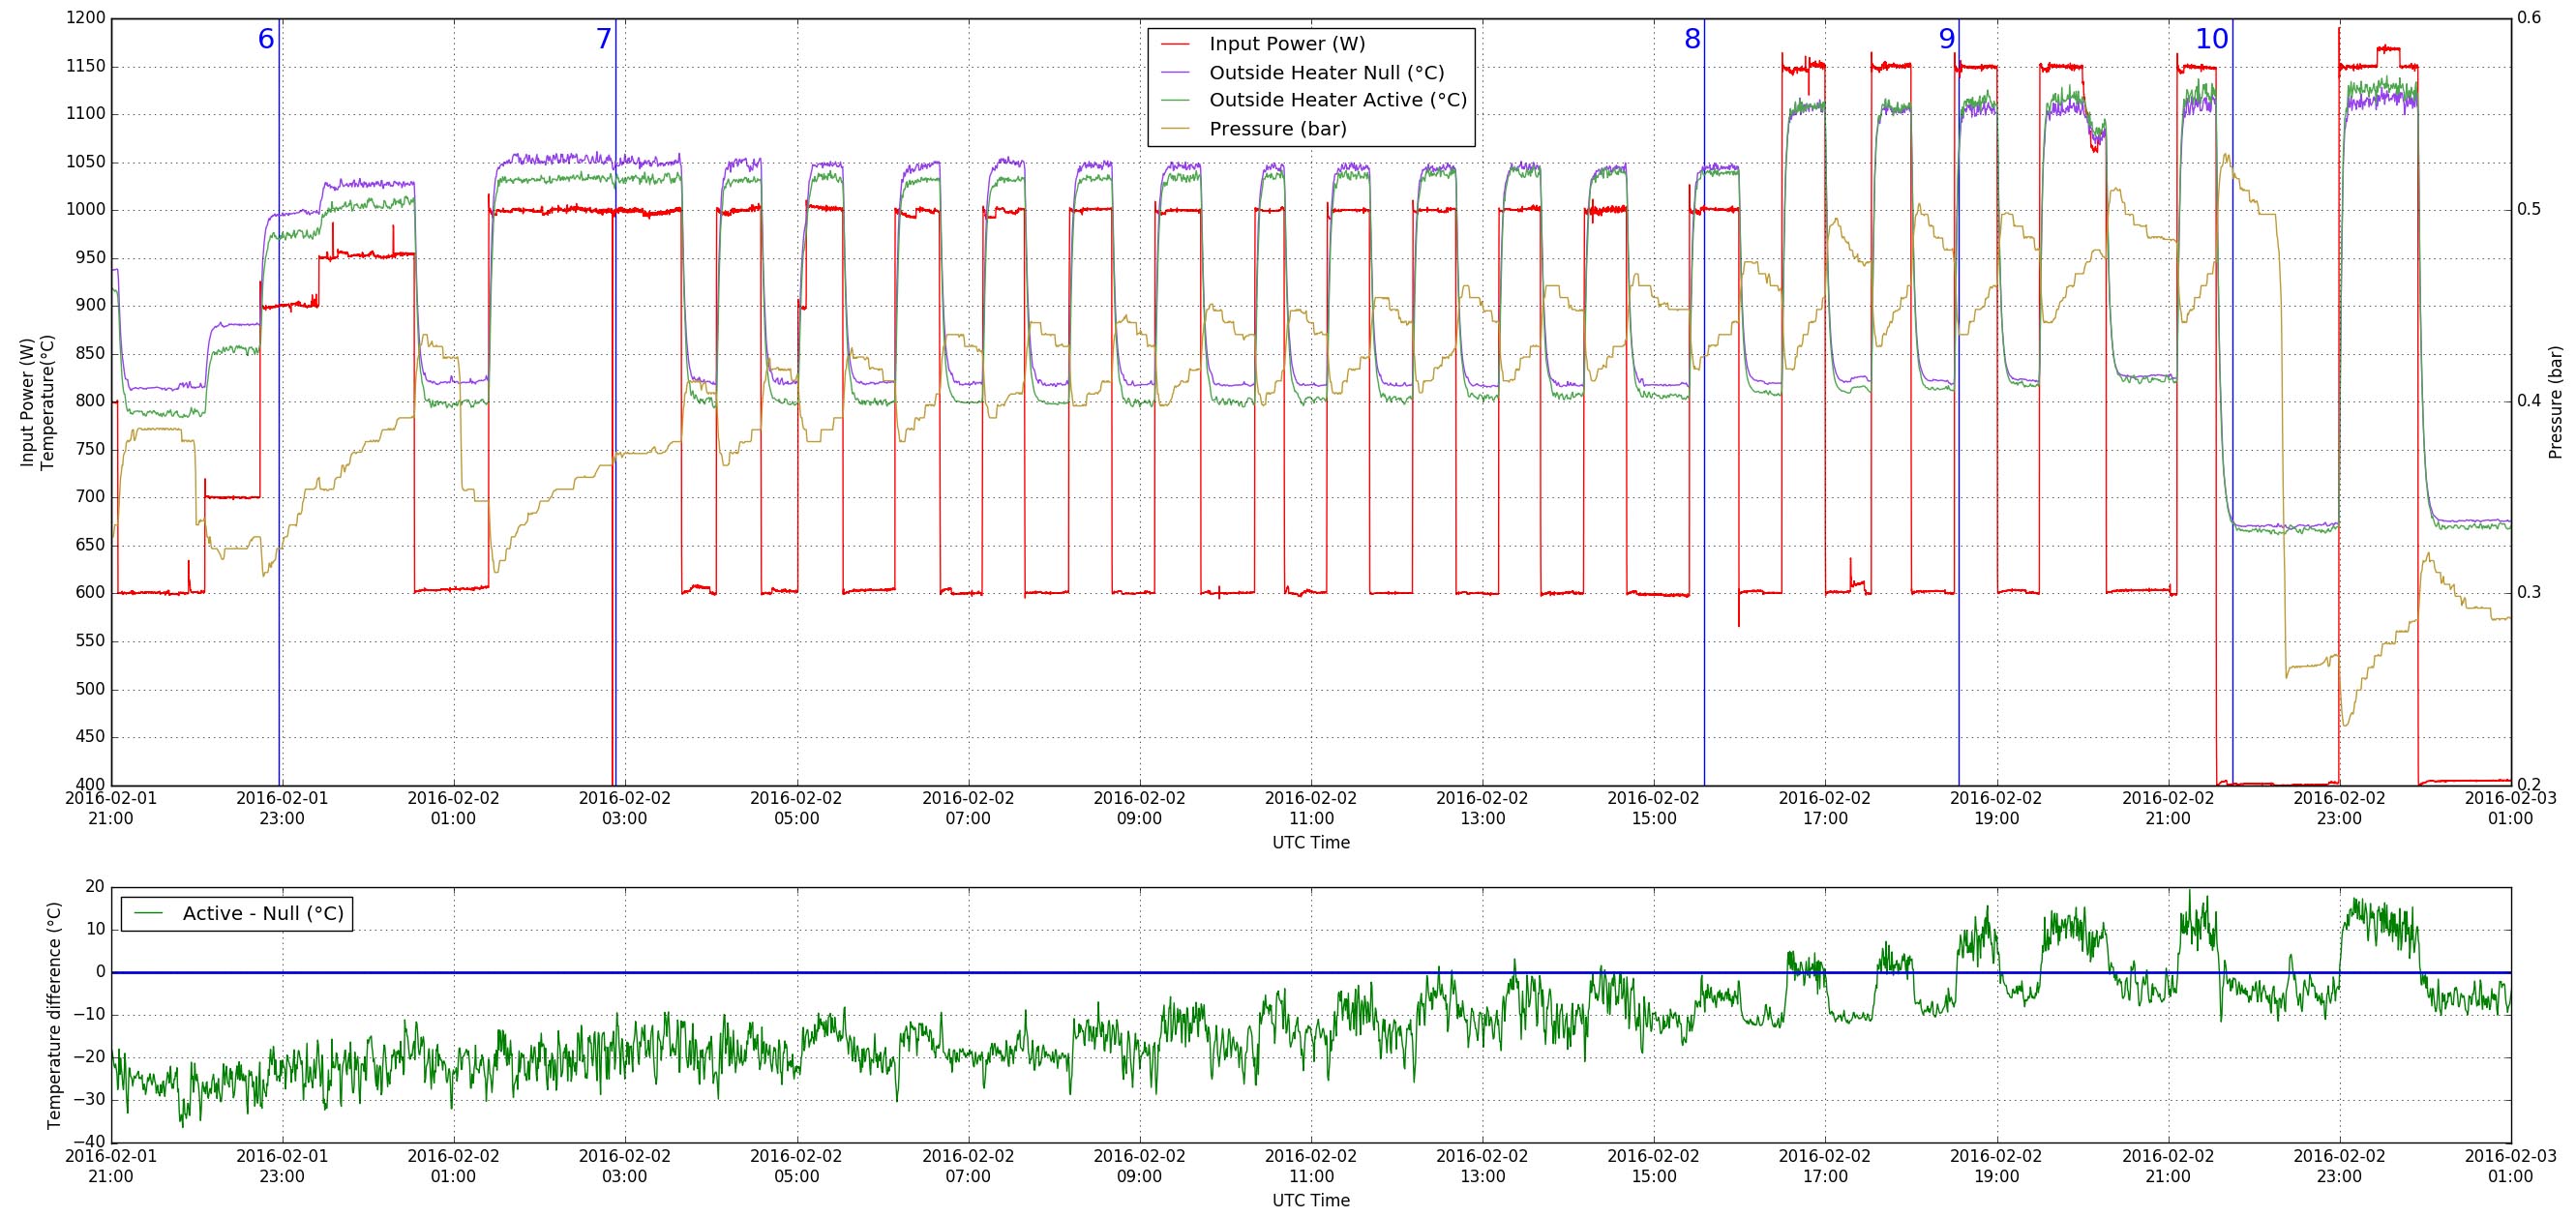Image resolution: width=2576 pixels, height=1217 pixels.
Task: Click the blue marker number 9
Action: tap(1946, 40)
